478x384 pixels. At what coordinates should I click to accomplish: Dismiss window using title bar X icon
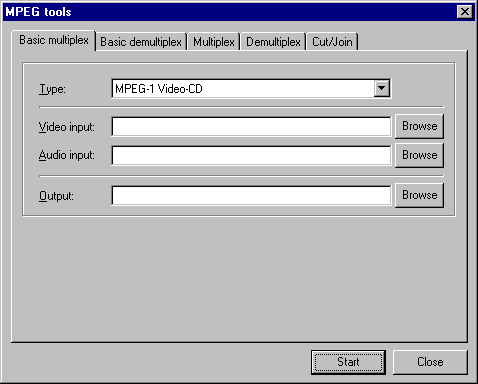tap(465, 12)
